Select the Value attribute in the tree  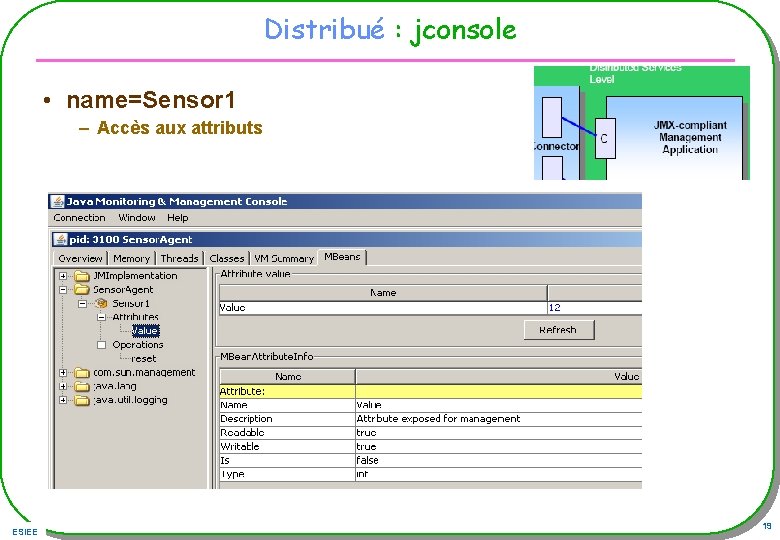145,331
